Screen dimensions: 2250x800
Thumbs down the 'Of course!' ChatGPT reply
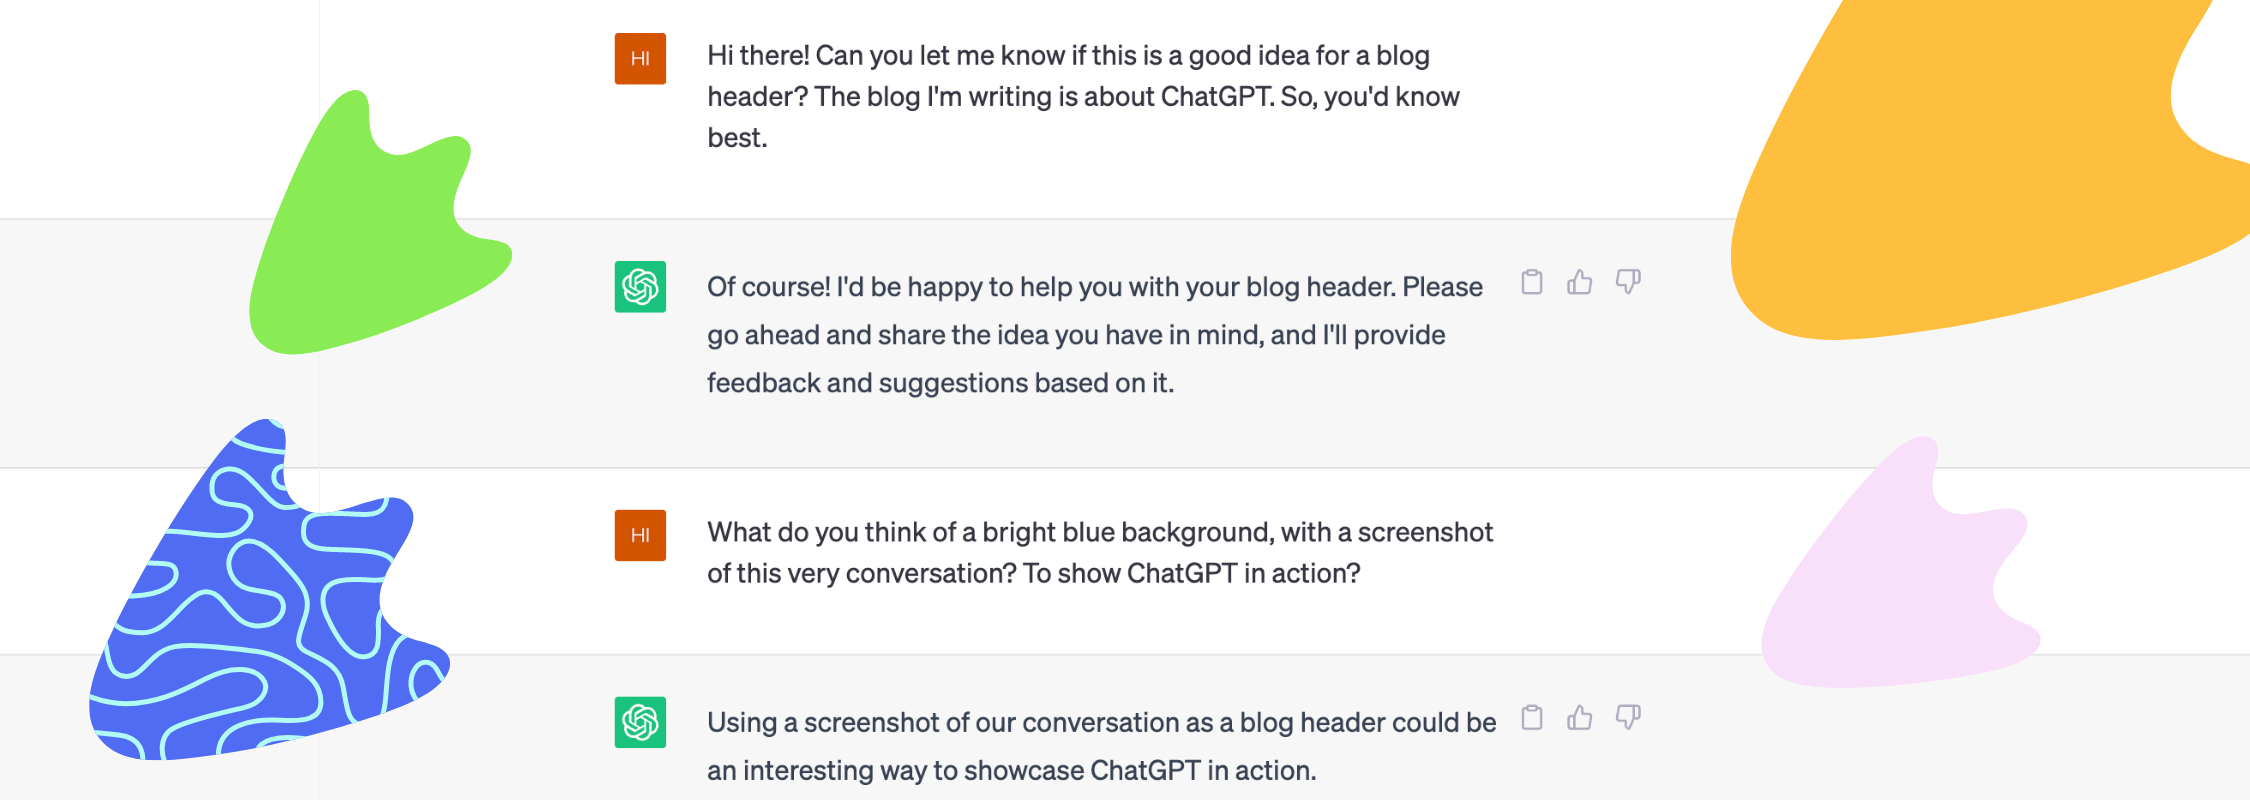point(1628,282)
